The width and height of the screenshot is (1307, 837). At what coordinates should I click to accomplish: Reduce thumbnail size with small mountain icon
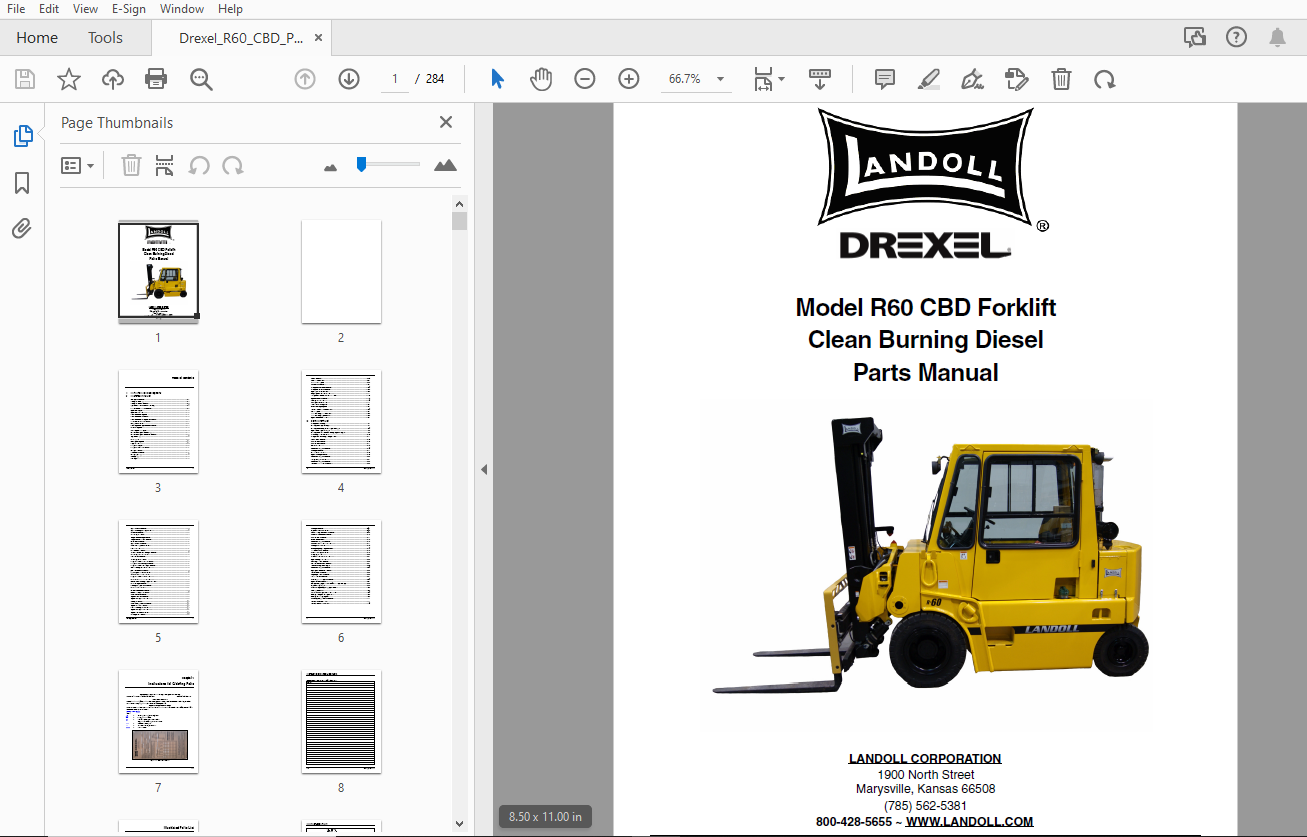coord(331,167)
